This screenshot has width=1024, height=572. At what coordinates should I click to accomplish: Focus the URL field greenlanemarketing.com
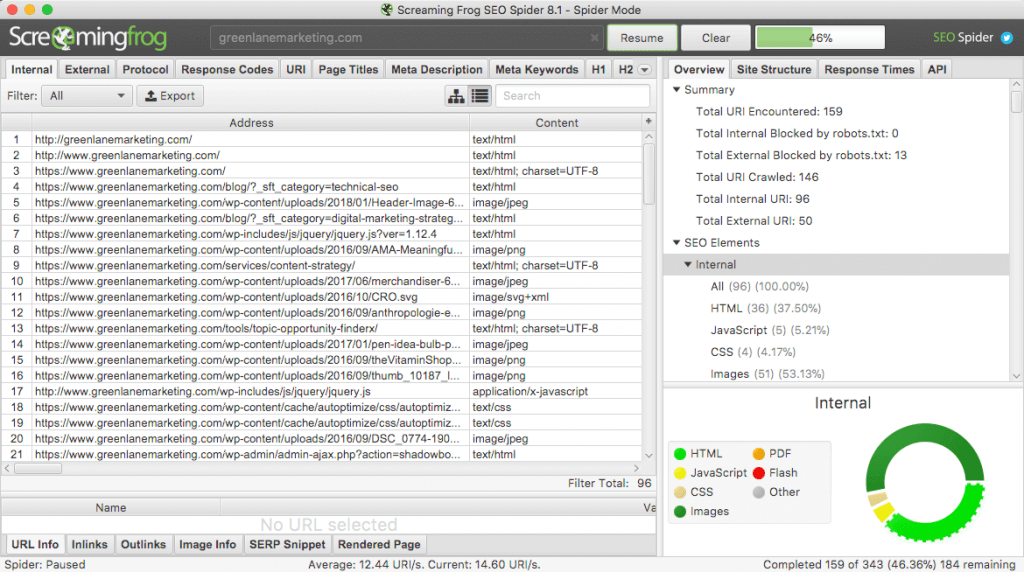pyautogui.click(x=405, y=38)
